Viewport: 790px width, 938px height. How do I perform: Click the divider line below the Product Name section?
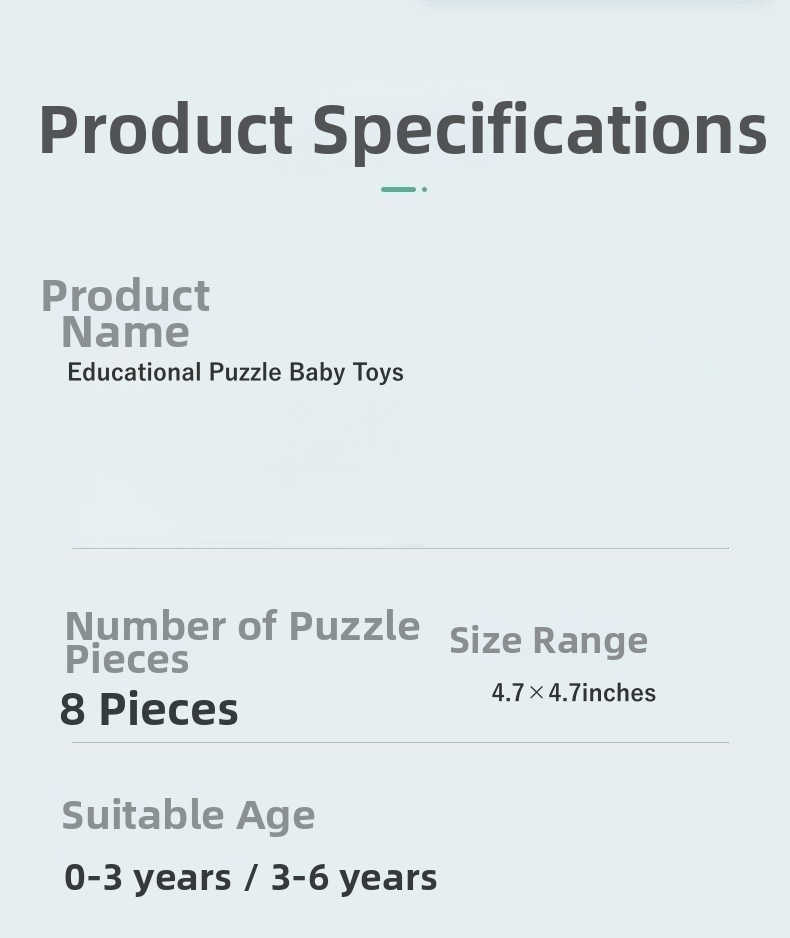[400, 548]
